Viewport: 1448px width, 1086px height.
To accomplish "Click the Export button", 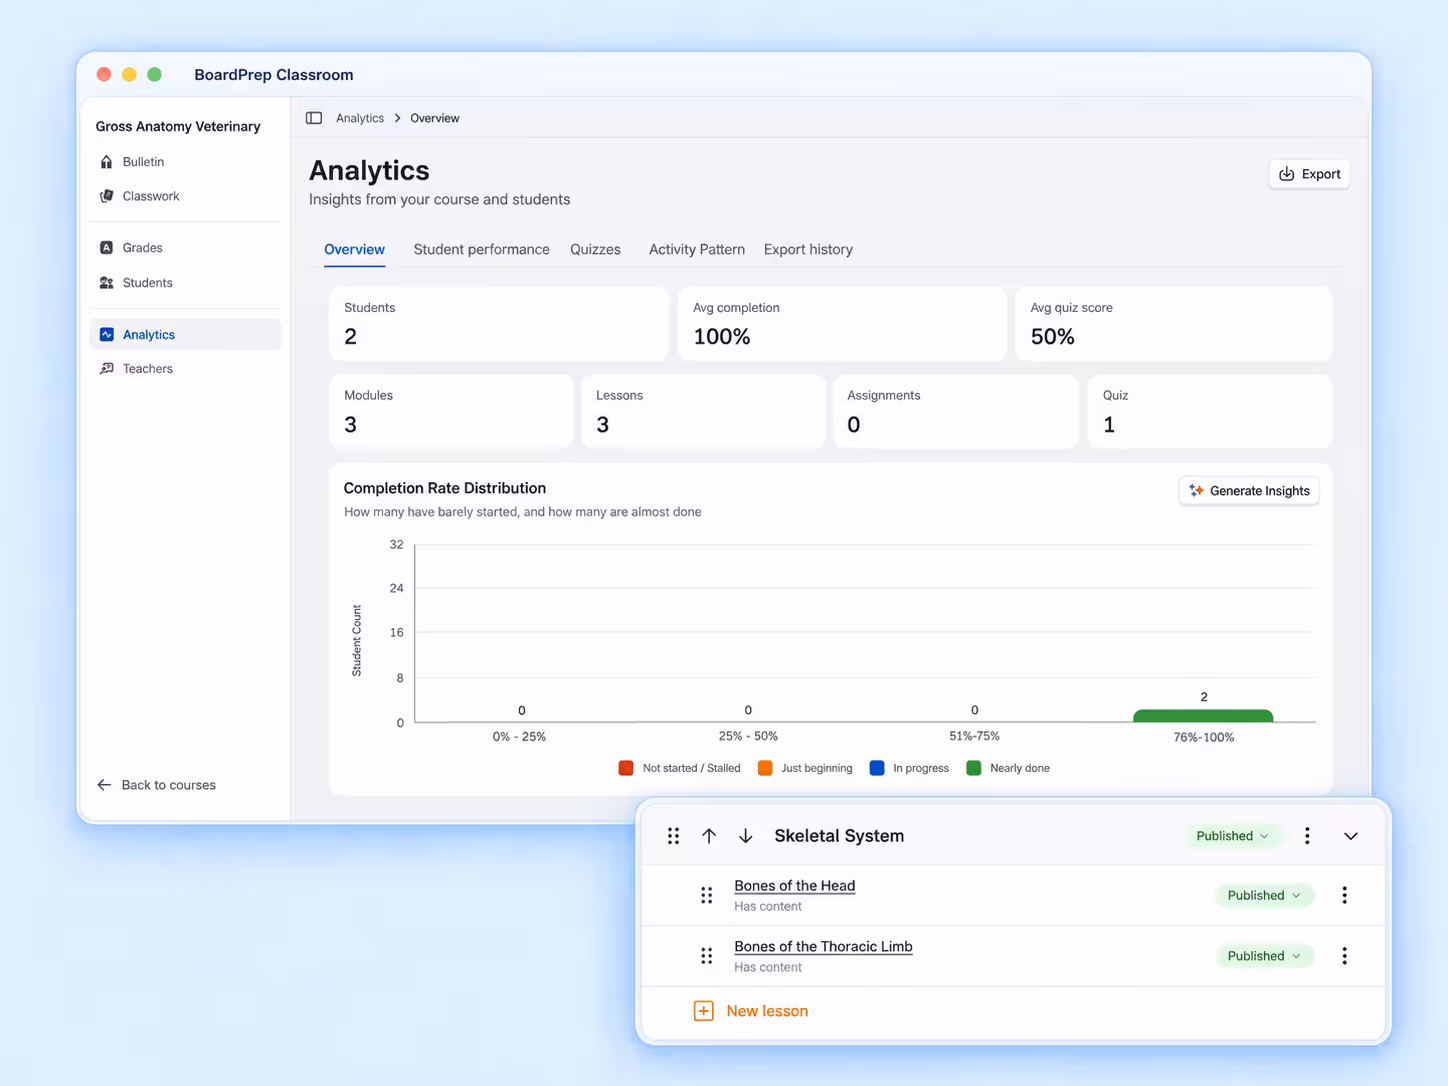I will coord(1309,174).
